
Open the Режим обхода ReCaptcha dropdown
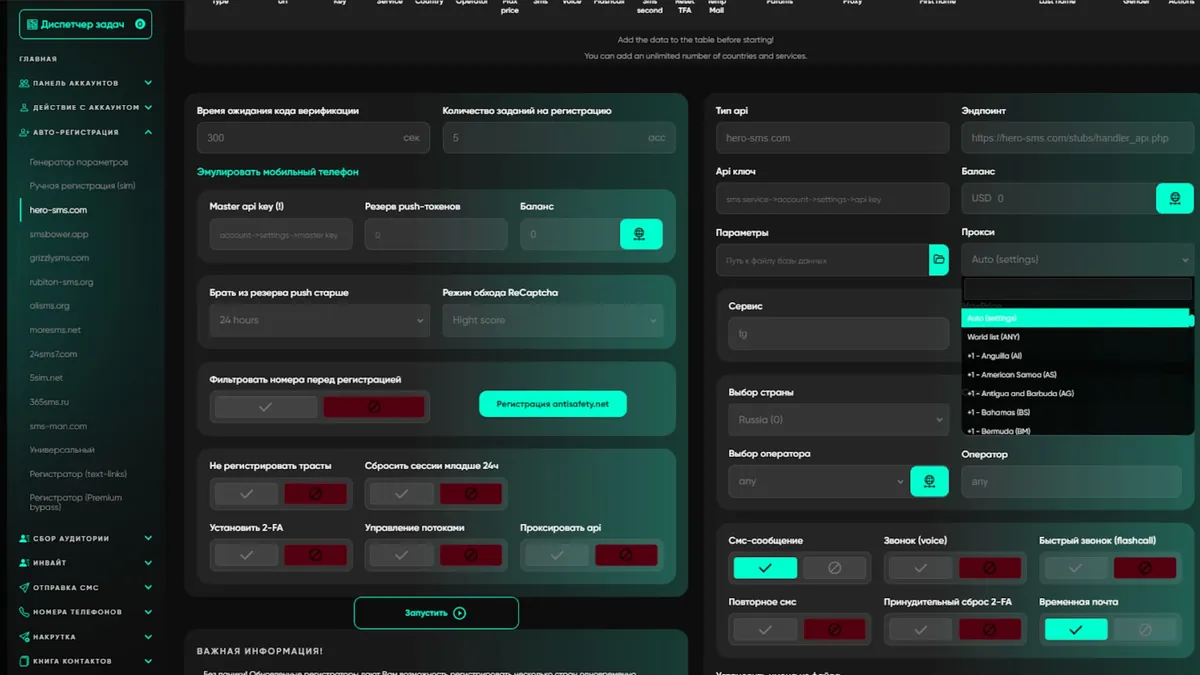point(552,320)
